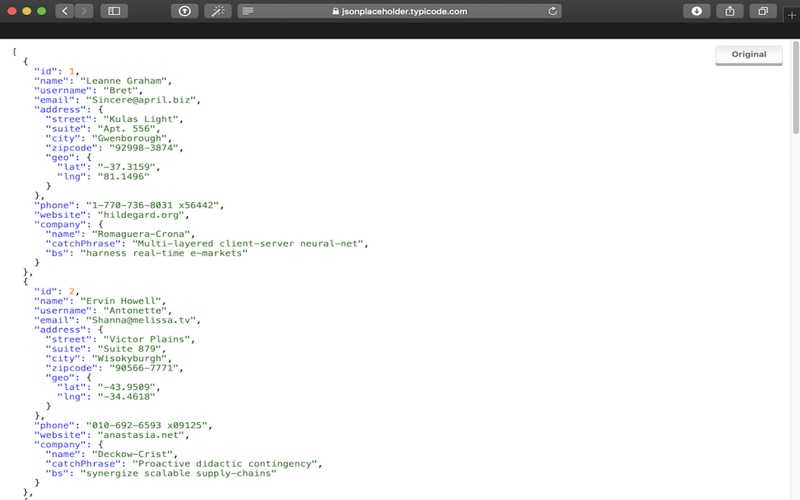
Task: Click the website "anastasia.net"
Action: pyautogui.click(x=141, y=435)
